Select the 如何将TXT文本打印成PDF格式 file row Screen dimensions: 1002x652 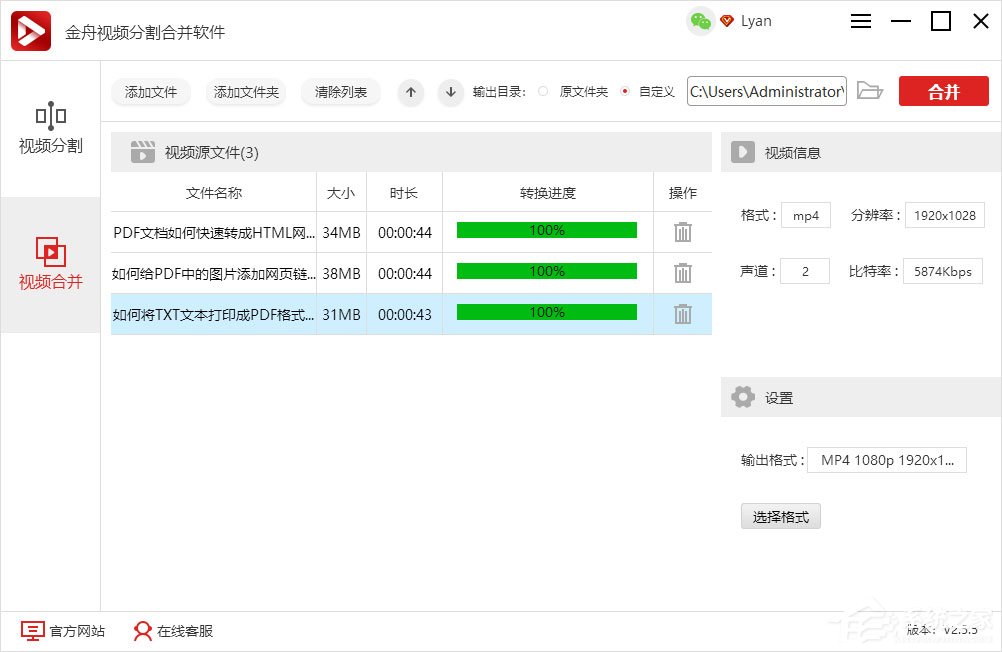coord(300,313)
